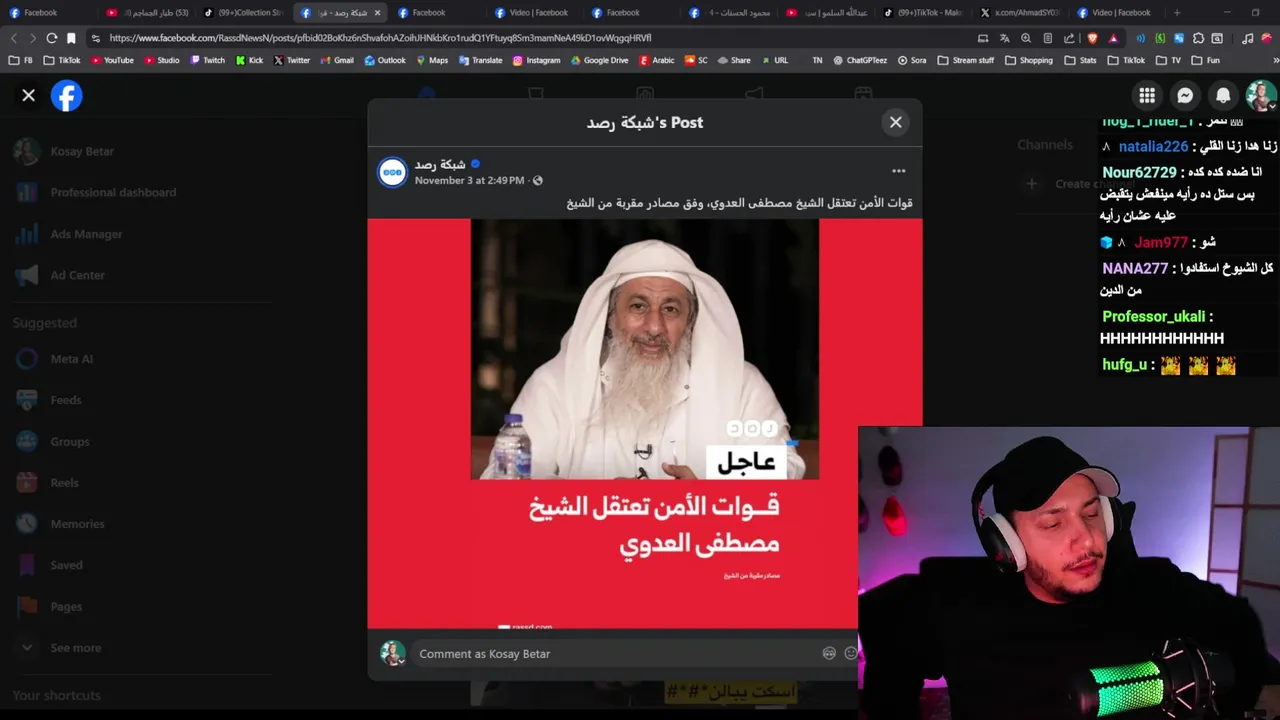Close the active شبكة رصد tab
Image resolution: width=1280 pixels, height=720 pixels.
point(377,13)
